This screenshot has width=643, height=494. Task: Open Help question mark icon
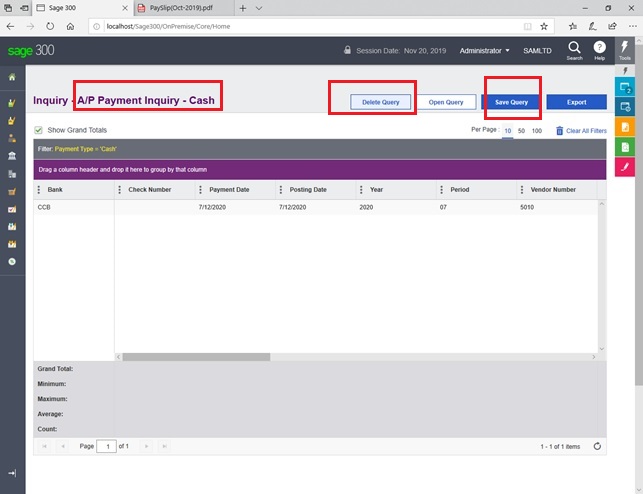click(x=600, y=50)
